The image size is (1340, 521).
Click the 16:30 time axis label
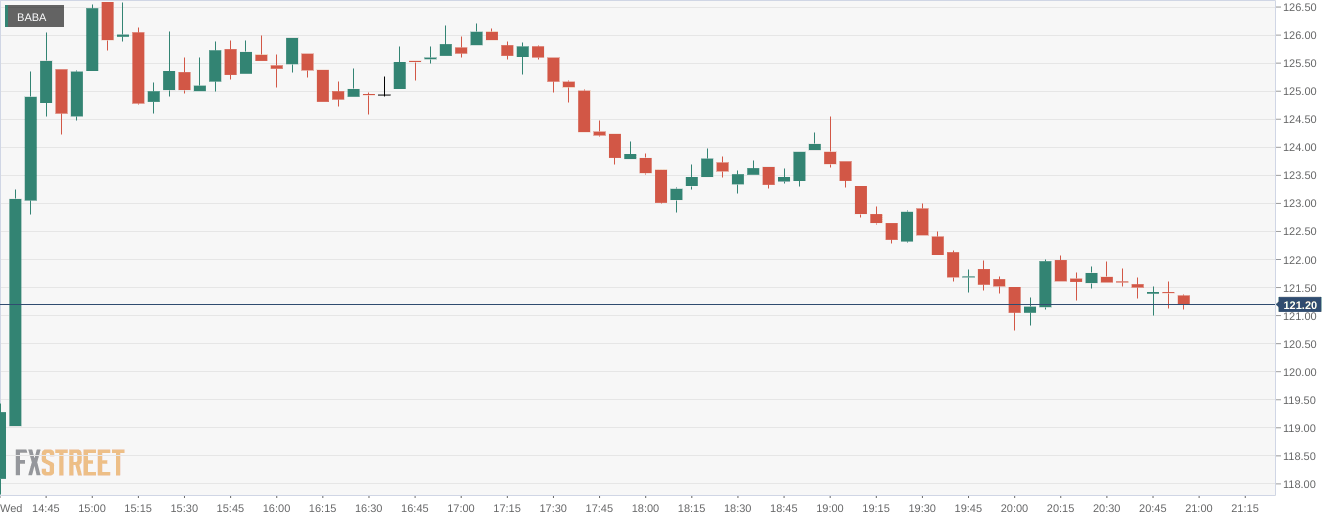[x=369, y=508]
